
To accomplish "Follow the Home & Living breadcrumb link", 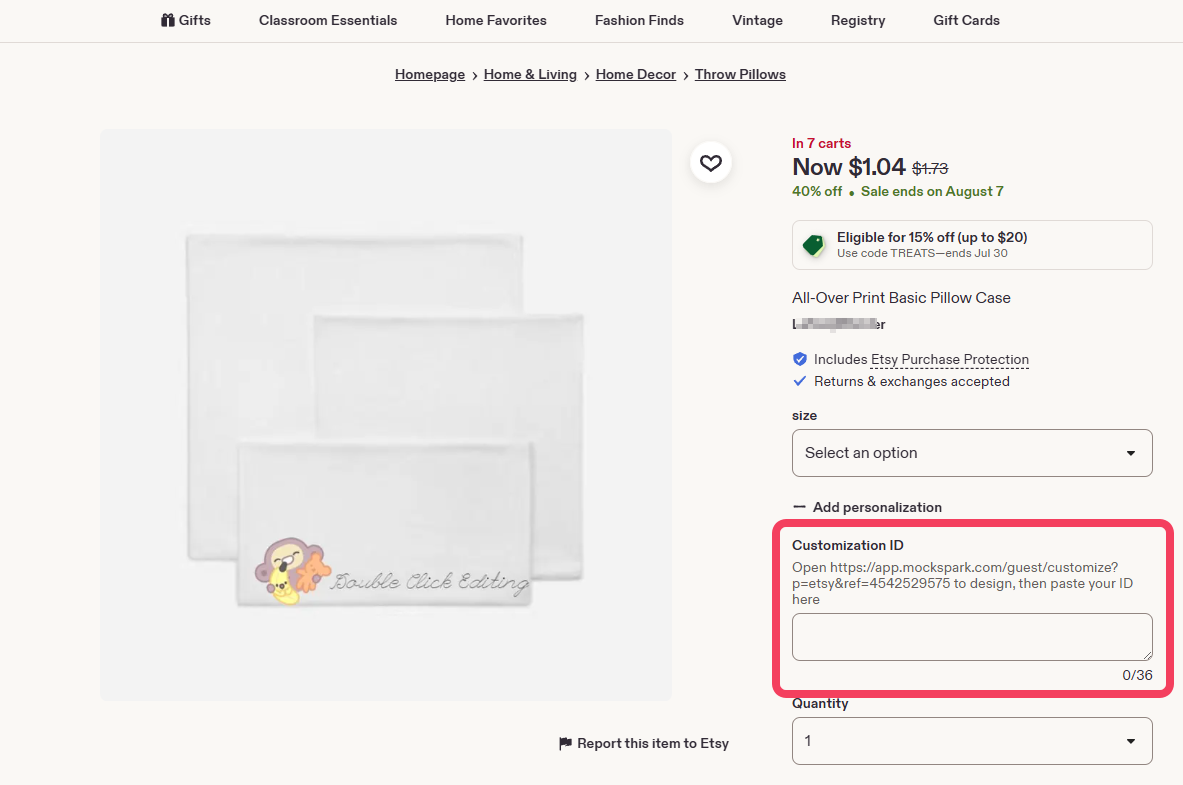I will [530, 74].
